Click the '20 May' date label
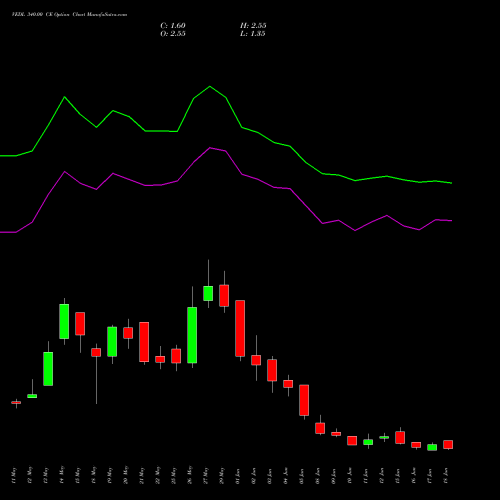Screen dimensions: 500x500 [x=126, y=476]
